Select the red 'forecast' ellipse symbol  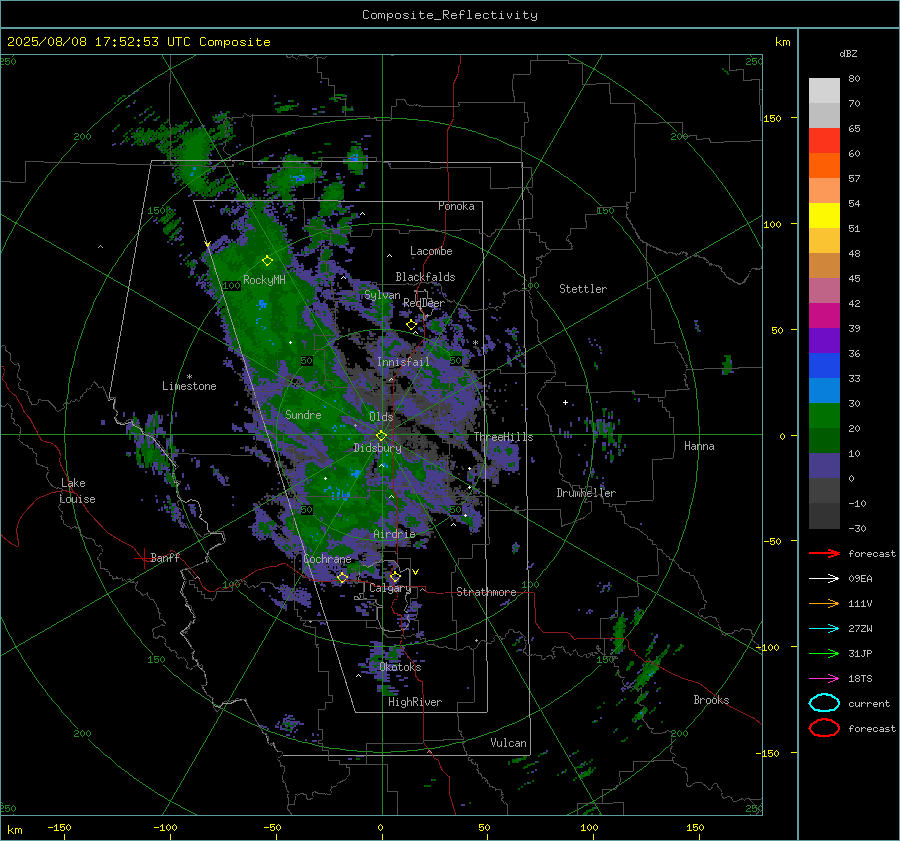[824, 728]
